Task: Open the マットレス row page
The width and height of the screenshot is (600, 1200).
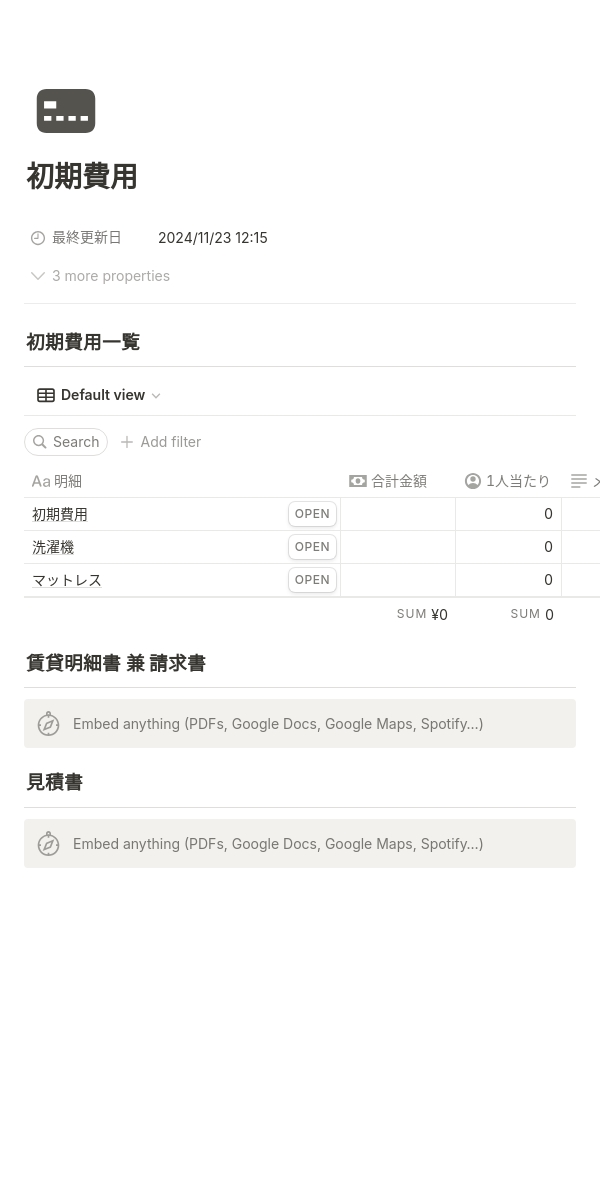Action: click(312, 580)
